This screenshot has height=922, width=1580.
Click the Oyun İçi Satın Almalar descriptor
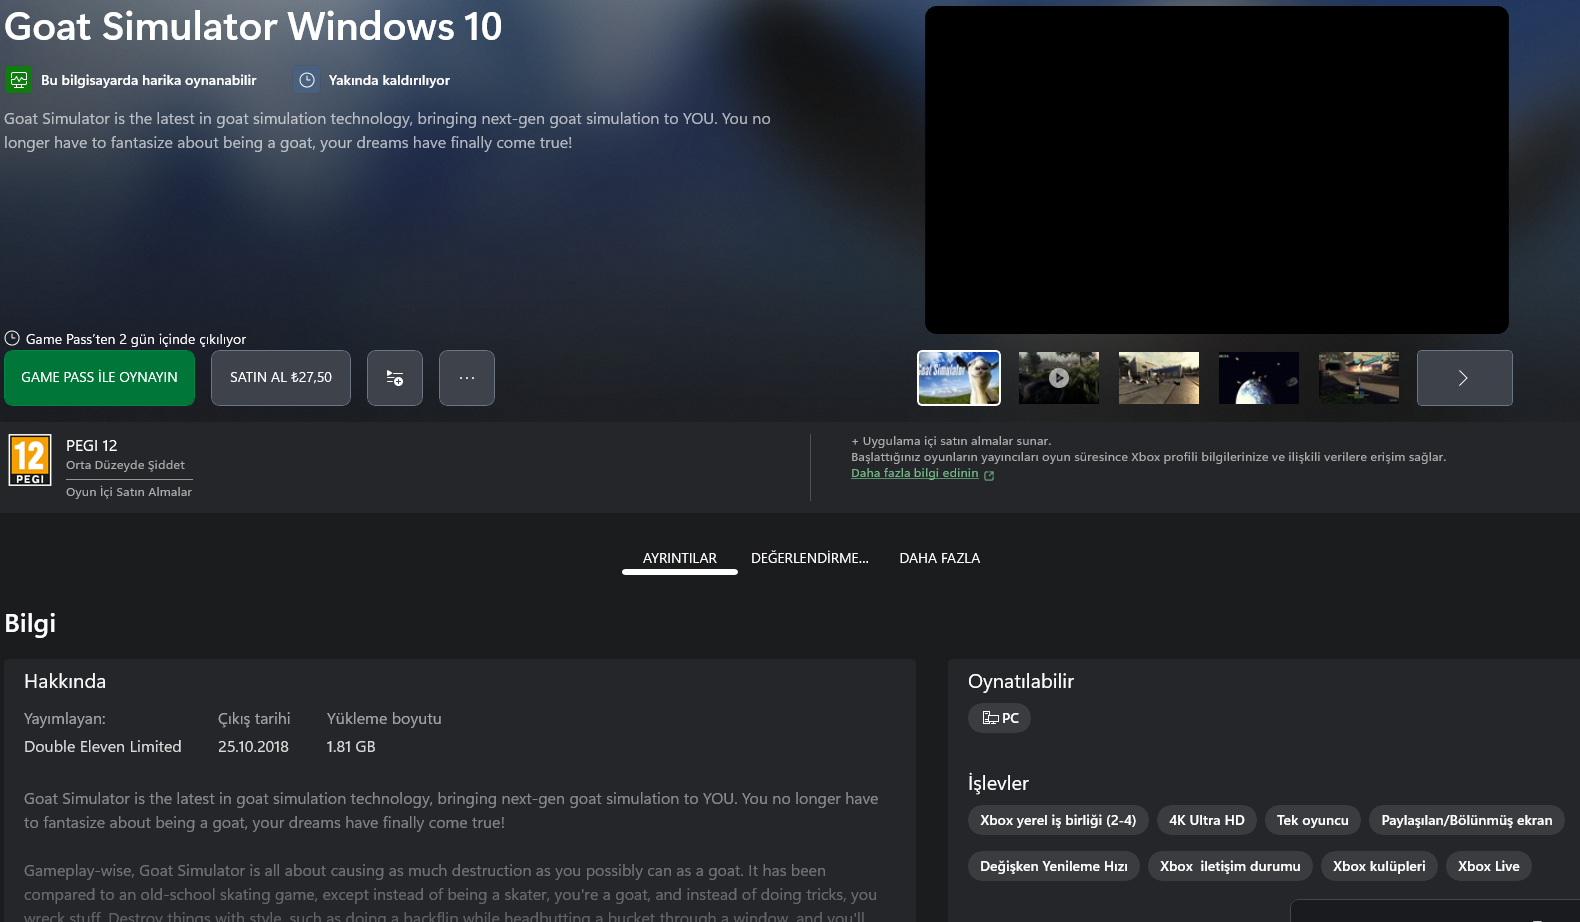(129, 492)
